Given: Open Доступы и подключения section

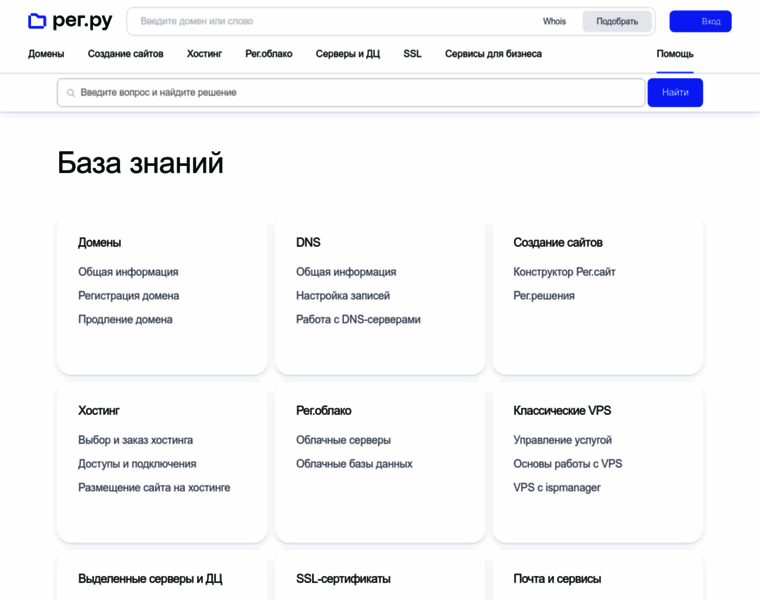Looking at the screenshot, I should (137, 464).
